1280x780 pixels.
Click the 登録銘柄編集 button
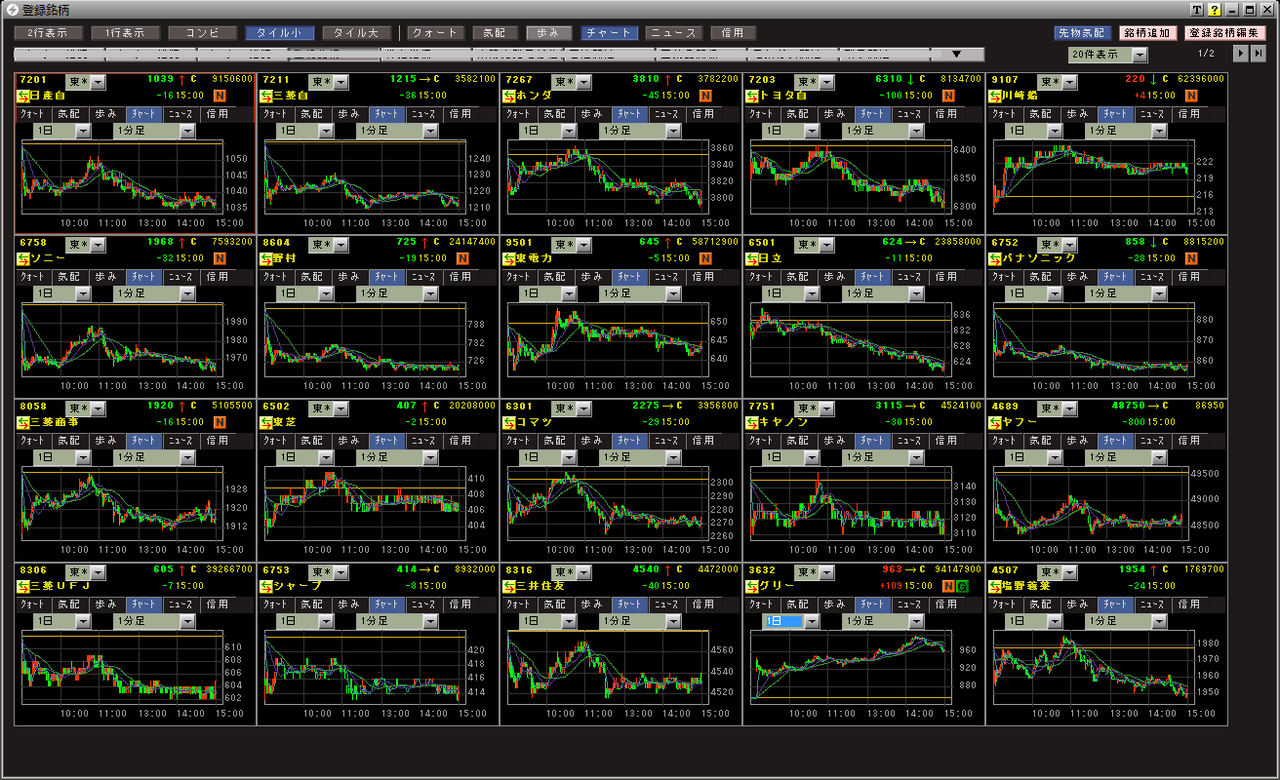1224,33
